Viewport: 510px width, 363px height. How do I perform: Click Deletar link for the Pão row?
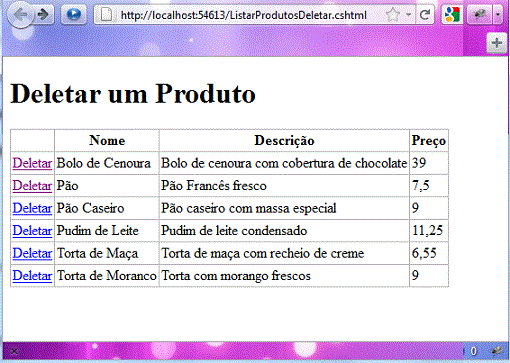tap(32, 186)
